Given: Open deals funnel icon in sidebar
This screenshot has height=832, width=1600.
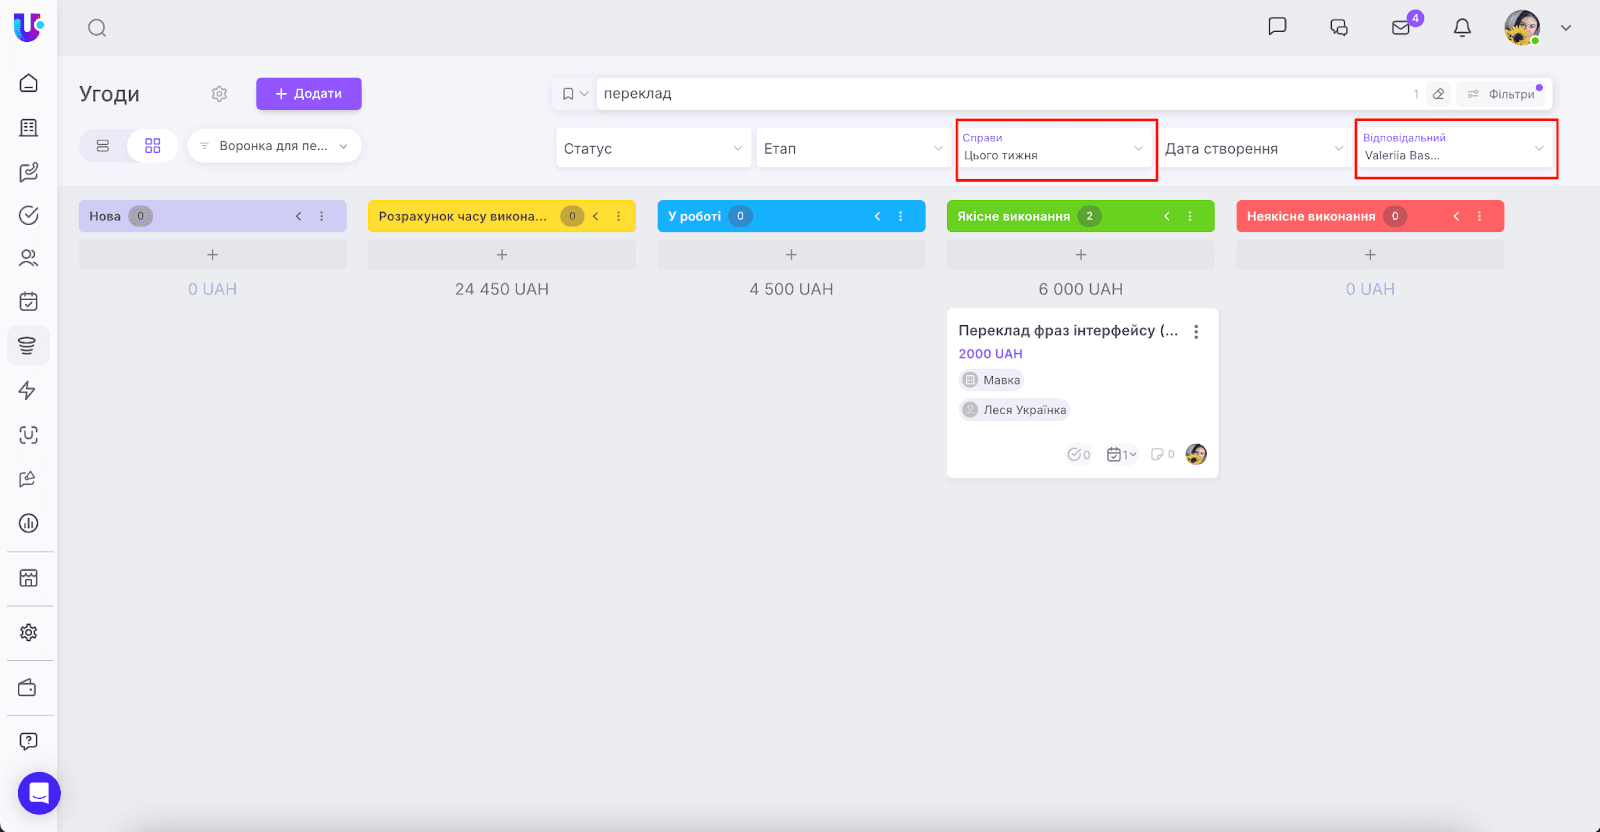Looking at the screenshot, I should pos(28,346).
